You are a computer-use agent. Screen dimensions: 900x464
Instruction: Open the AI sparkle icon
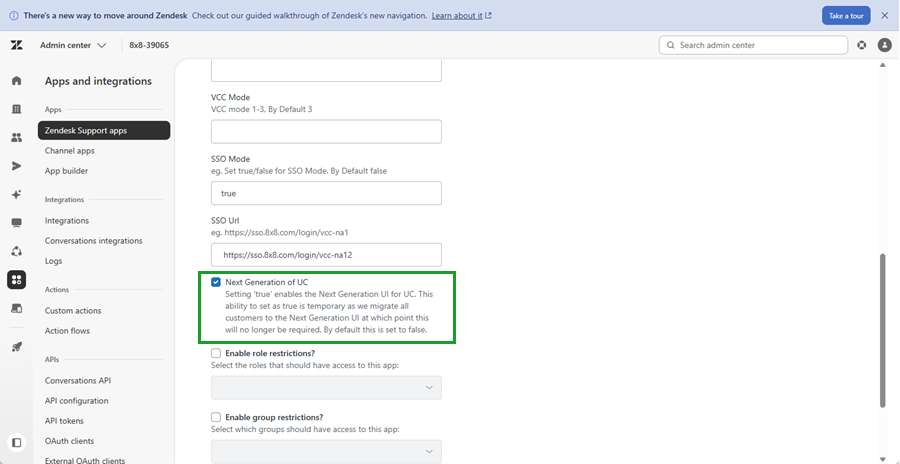coord(17,195)
